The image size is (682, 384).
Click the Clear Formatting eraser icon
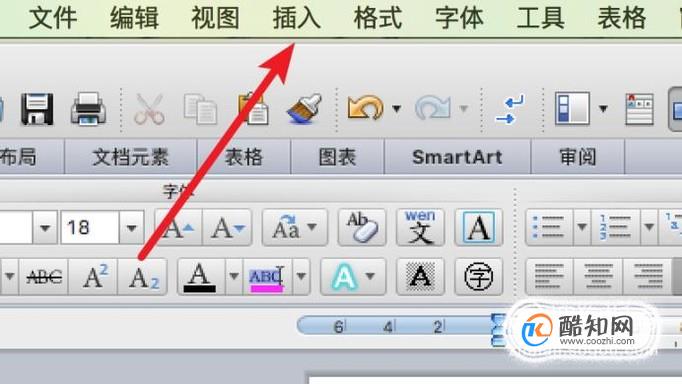(362, 227)
